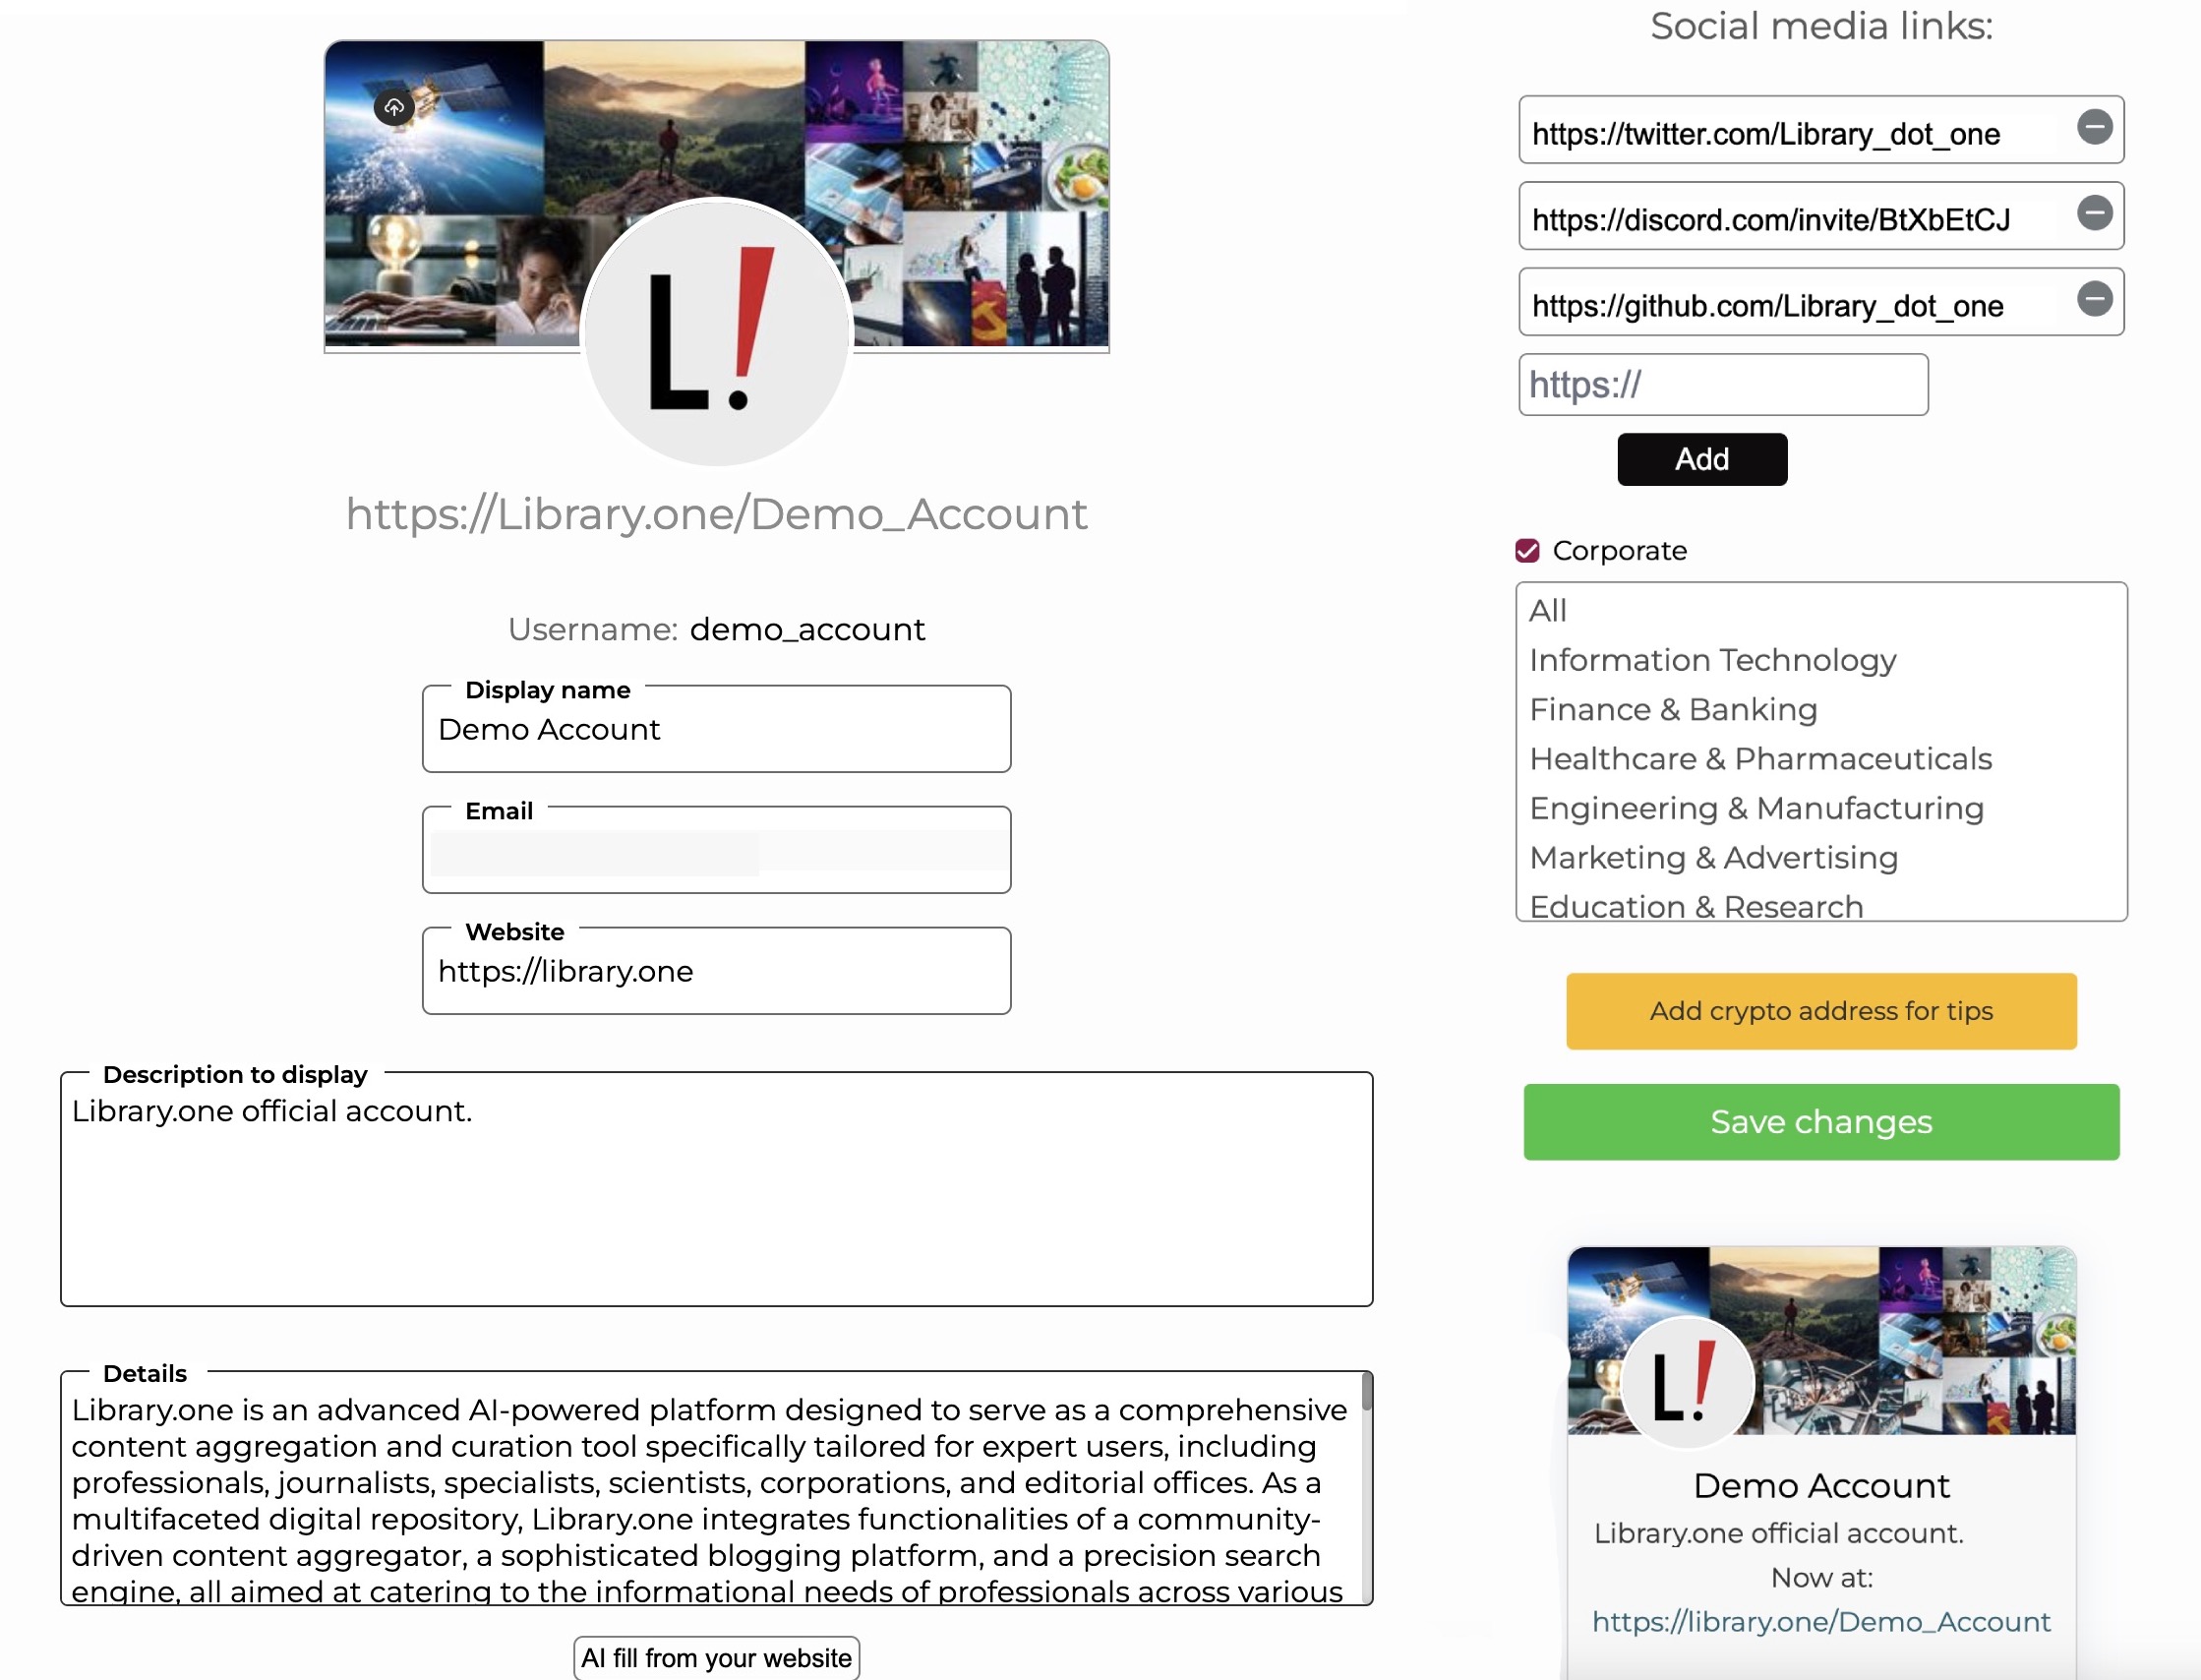Click AI fill from your website button
Viewport: 2201px width, 1680px height.
pos(718,1657)
